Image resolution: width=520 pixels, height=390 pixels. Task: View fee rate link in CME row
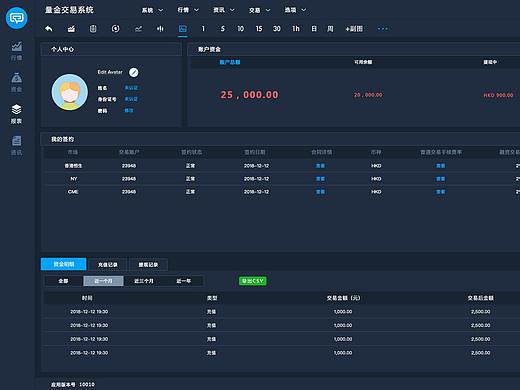(x=441, y=192)
